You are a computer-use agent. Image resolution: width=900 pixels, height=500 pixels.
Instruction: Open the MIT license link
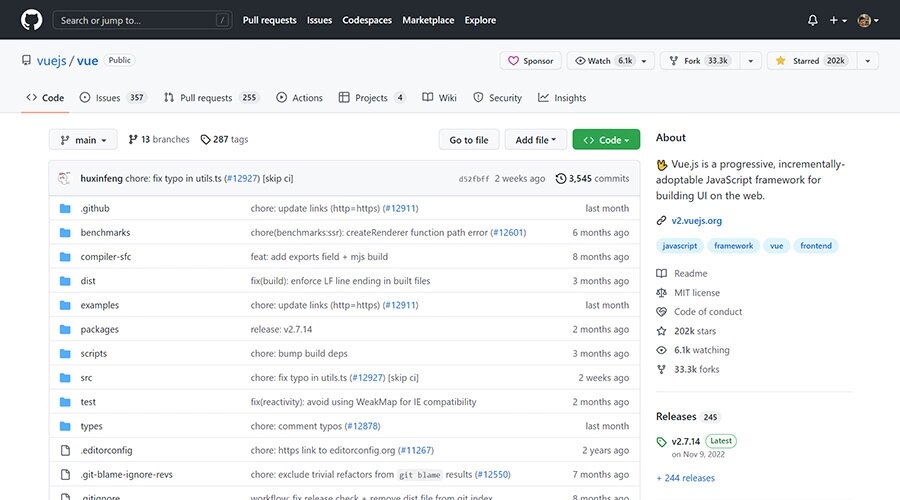[688, 293]
